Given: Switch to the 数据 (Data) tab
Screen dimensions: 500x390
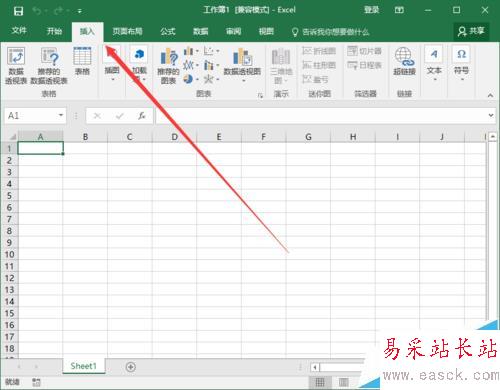Looking at the screenshot, I should 201,31.
